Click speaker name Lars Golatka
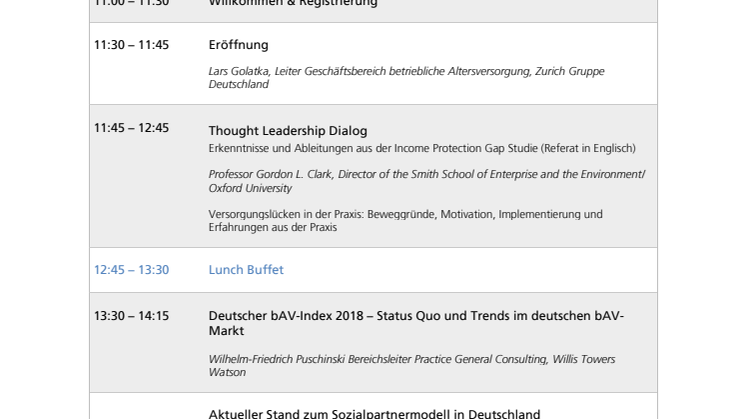This screenshot has height=419, width=746. [236, 72]
